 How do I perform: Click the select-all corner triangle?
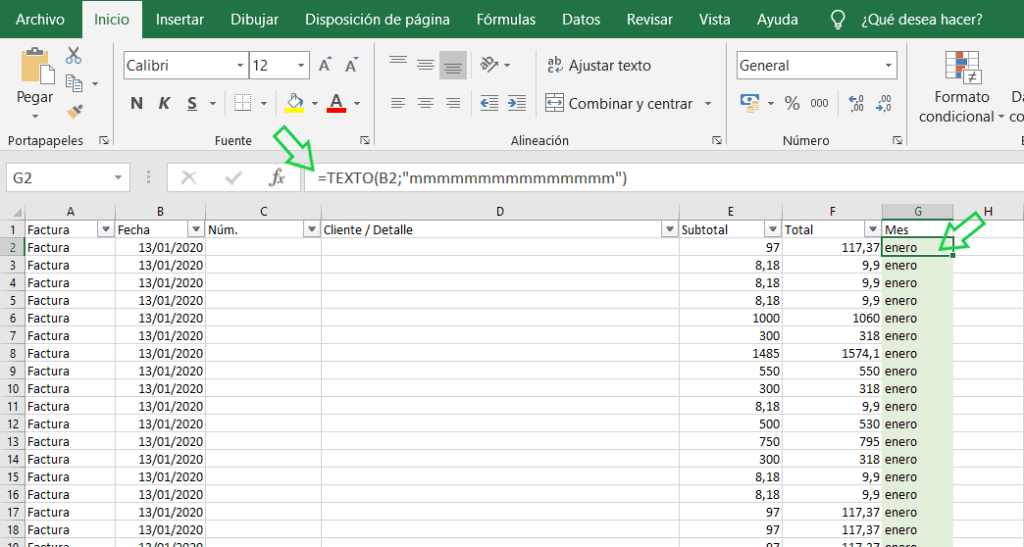(16, 211)
